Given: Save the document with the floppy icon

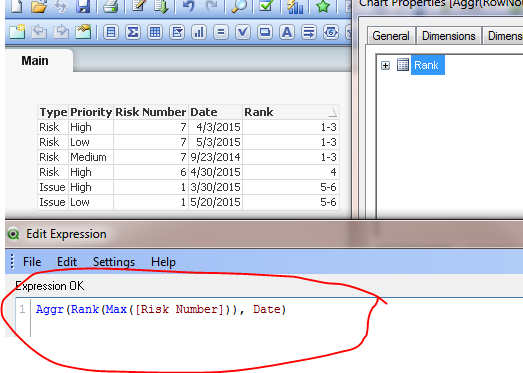Looking at the screenshot, I should pos(83,6).
